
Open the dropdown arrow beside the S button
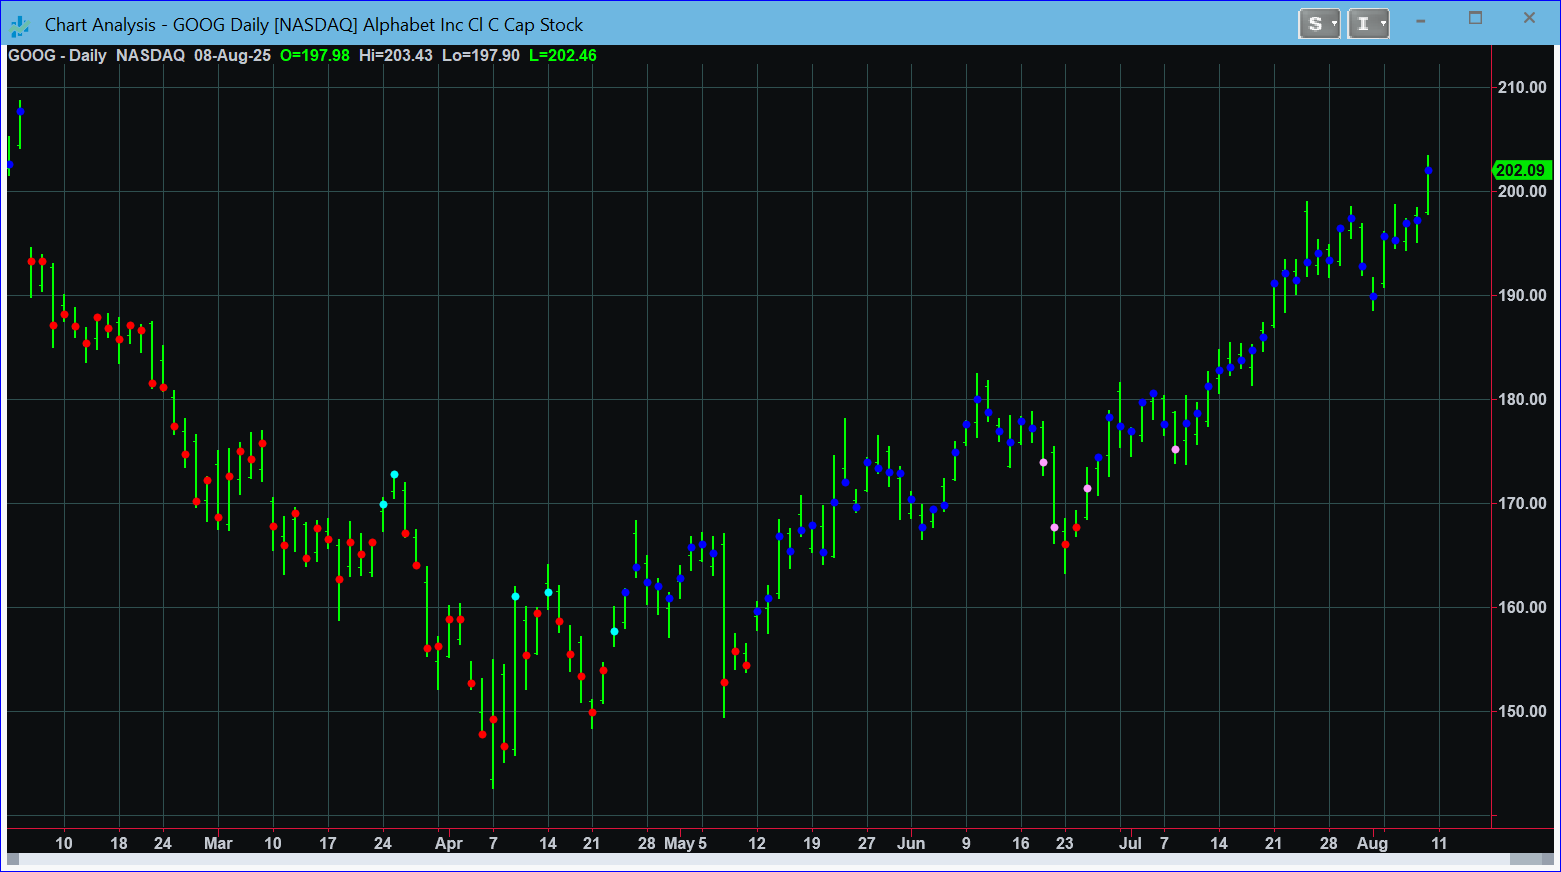pos(1334,24)
